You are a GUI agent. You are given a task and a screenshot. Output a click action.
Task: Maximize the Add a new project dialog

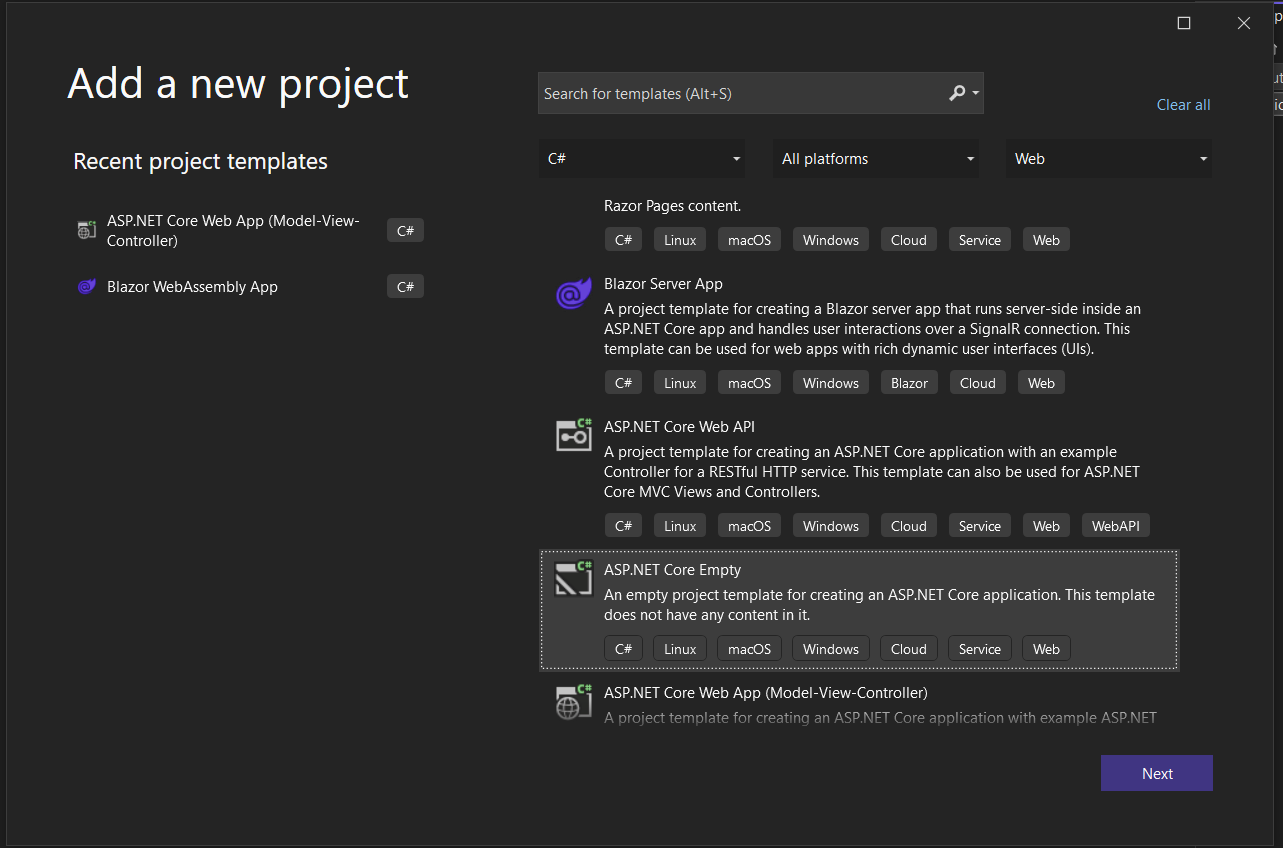[x=1184, y=23]
